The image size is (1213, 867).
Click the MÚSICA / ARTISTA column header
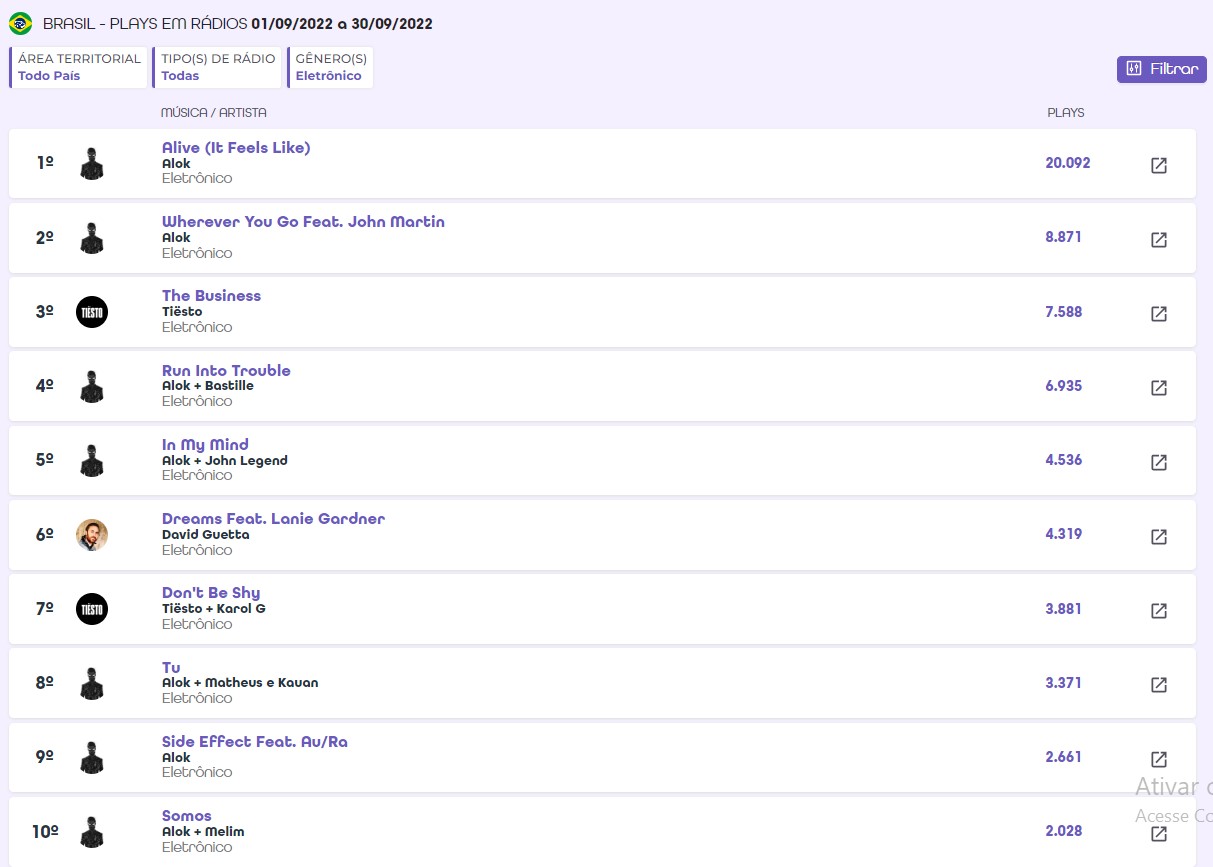[x=214, y=113]
